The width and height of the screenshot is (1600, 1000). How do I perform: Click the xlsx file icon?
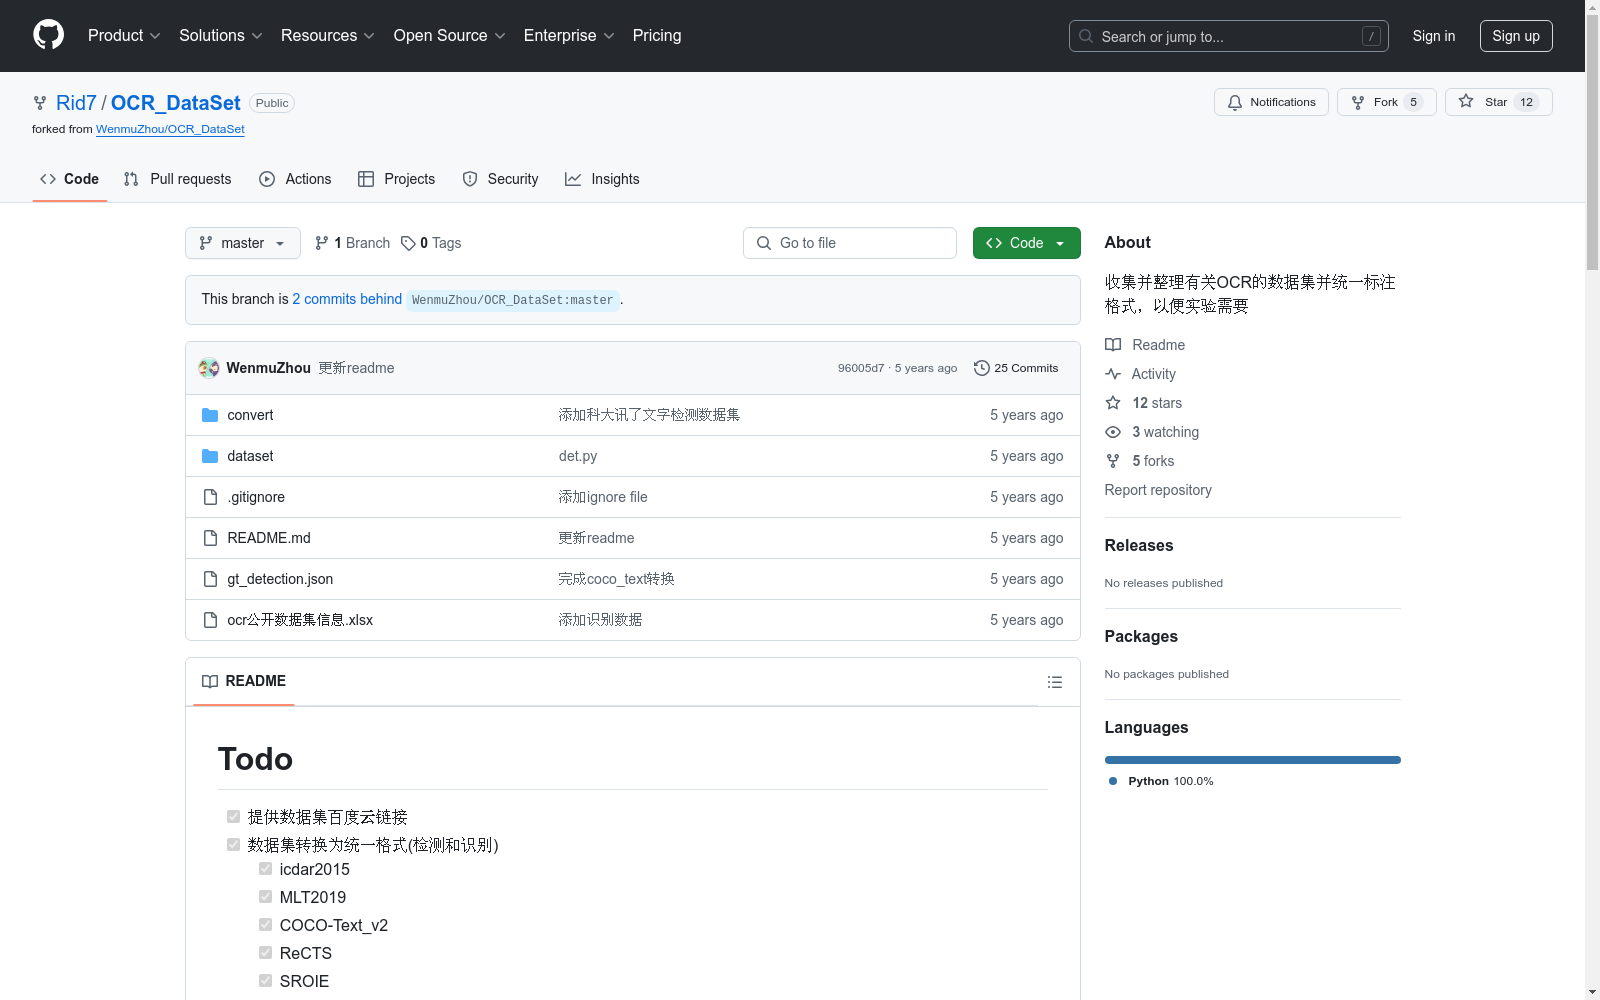pos(210,620)
